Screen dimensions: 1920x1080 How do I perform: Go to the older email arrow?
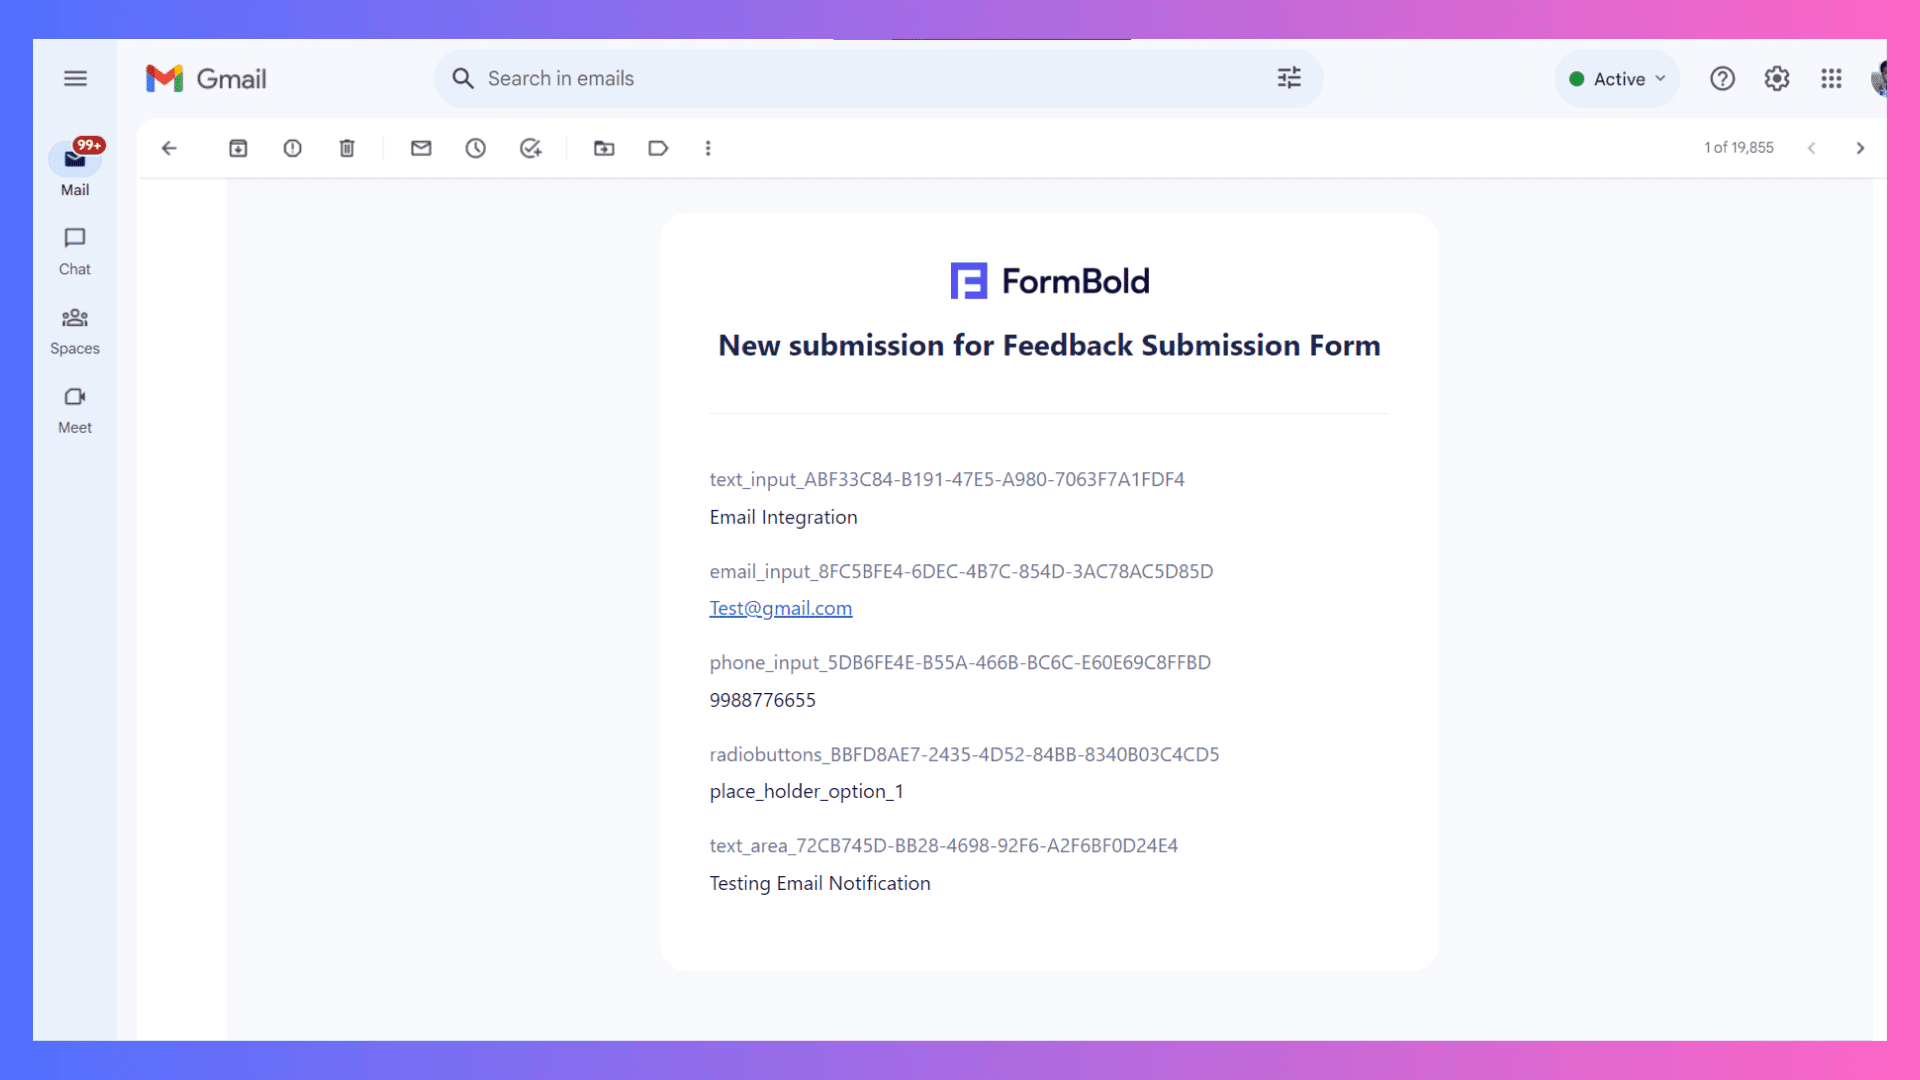point(1860,148)
